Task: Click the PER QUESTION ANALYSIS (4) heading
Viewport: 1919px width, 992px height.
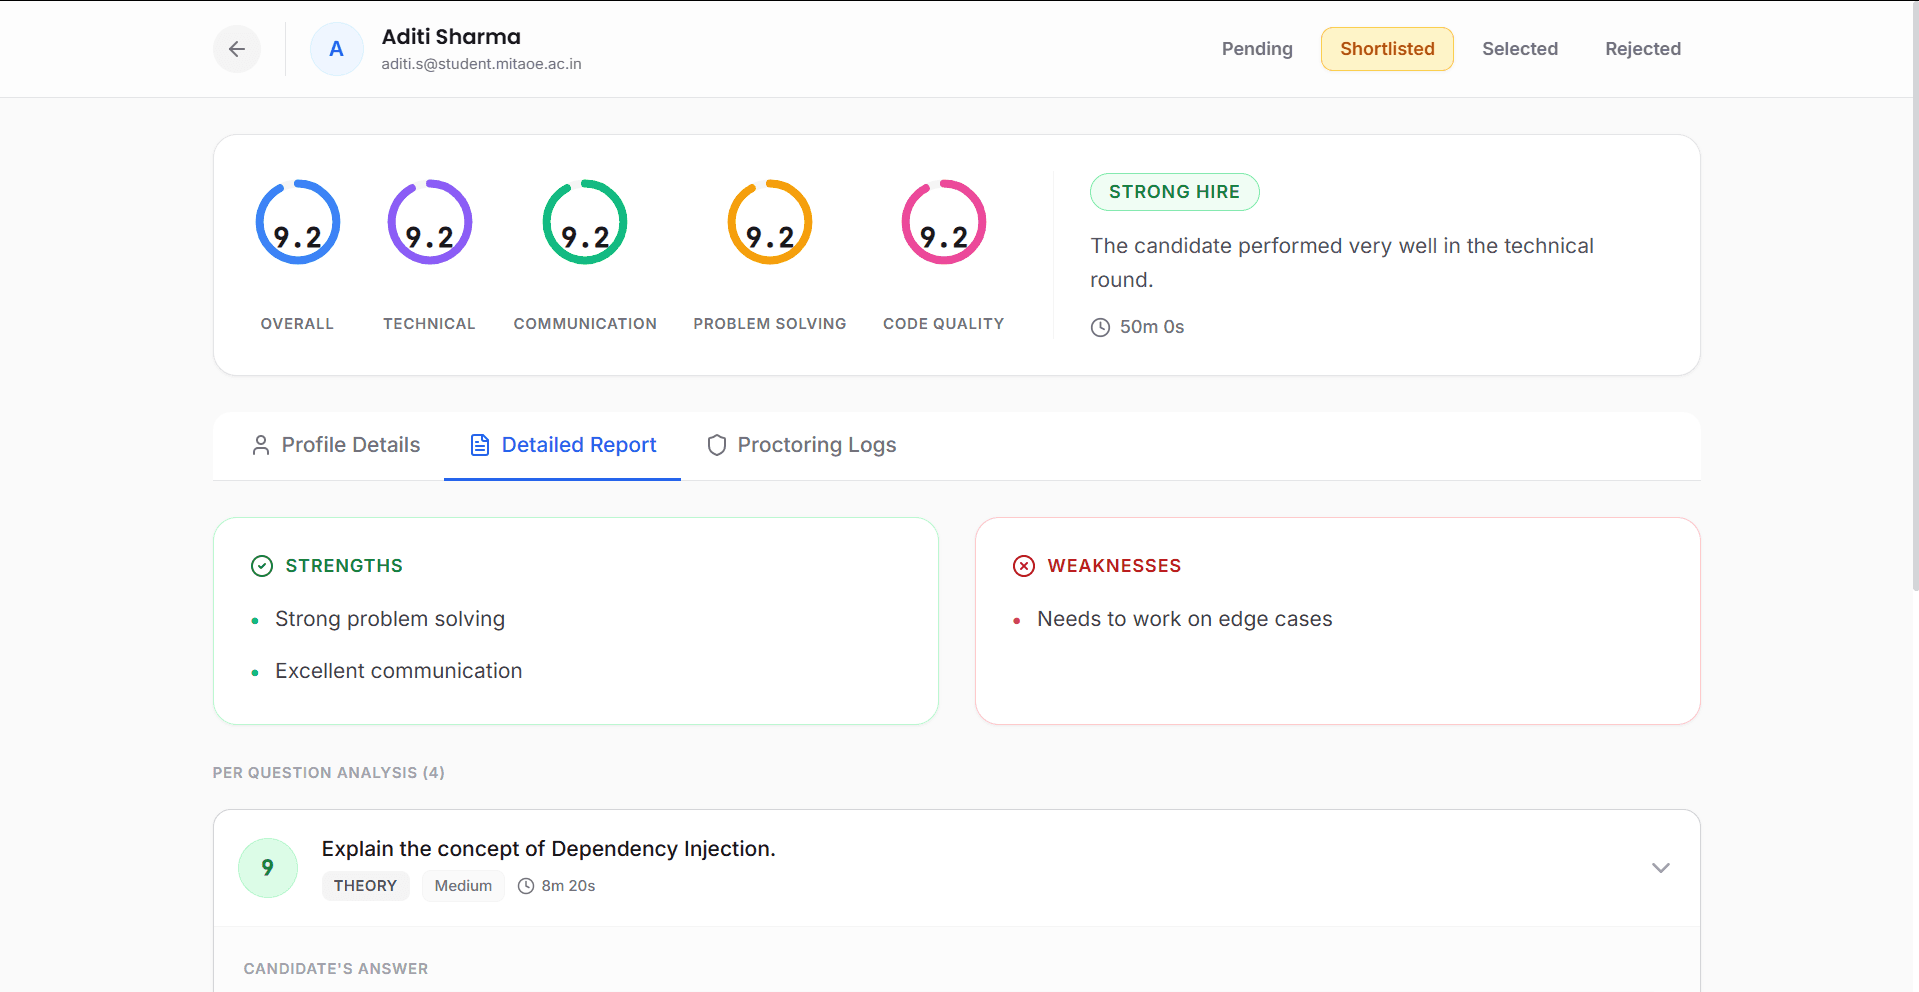Action: tap(329, 773)
